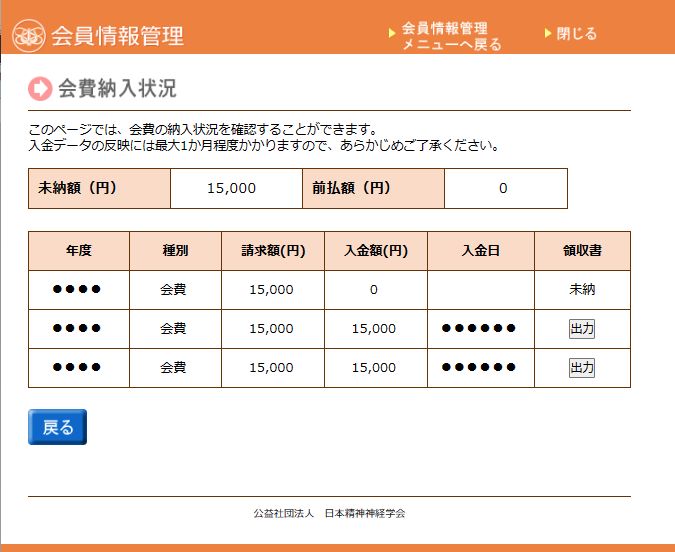Click the 15,000 unpaid amount value

[232, 188]
